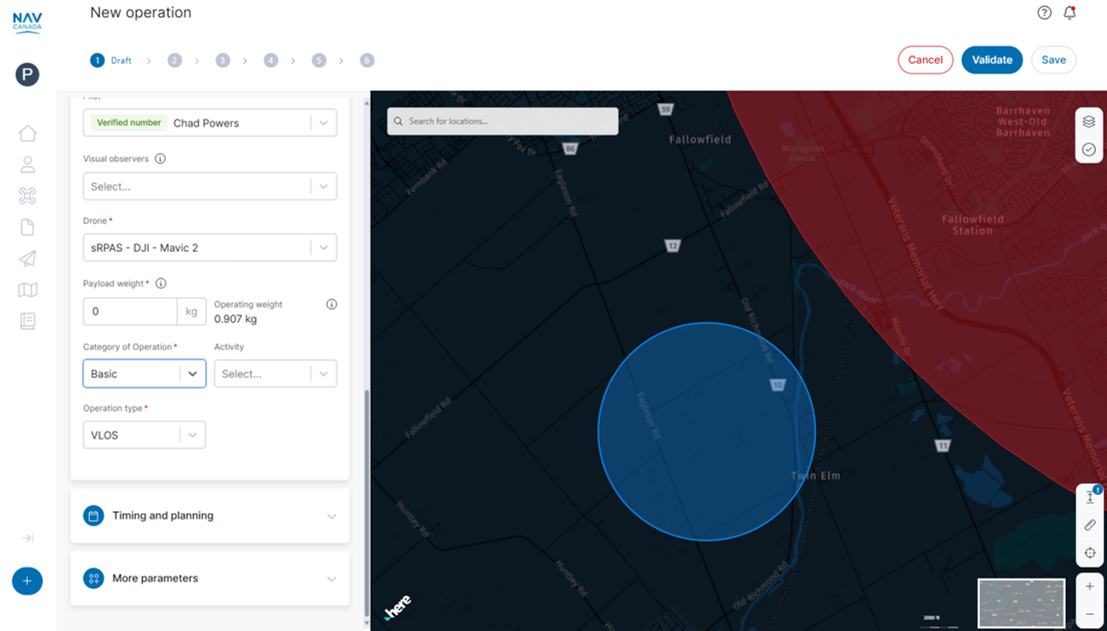Select the ruler measure tool on map
This screenshot has width=1107, height=631.
point(1089,525)
